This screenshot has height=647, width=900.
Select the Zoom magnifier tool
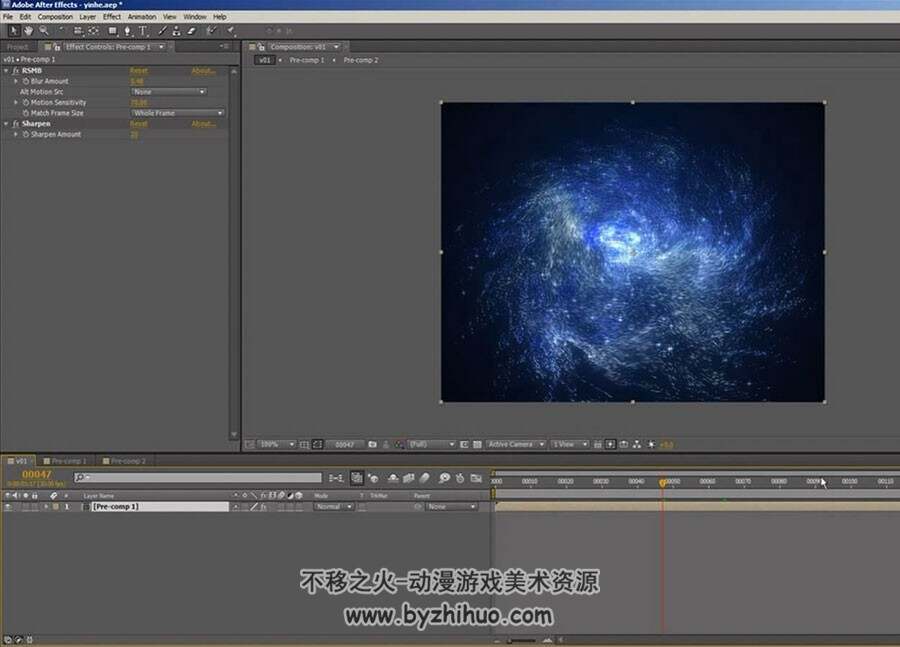44,30
